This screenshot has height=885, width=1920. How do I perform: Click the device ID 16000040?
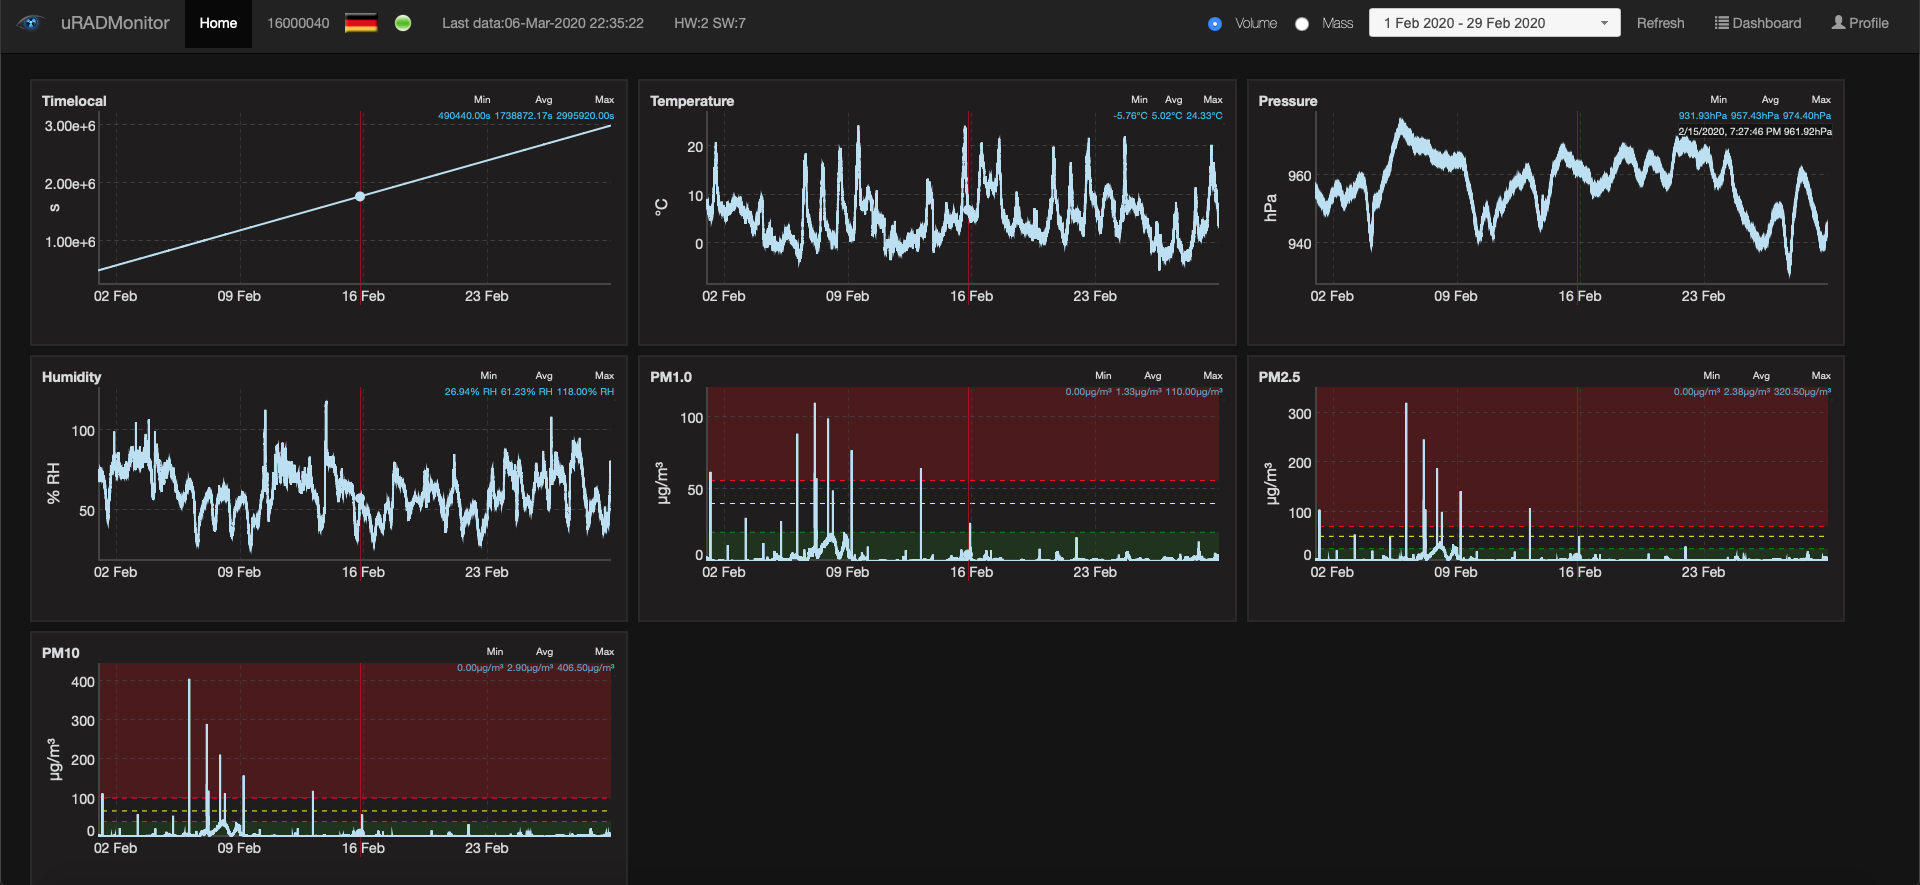298,23
